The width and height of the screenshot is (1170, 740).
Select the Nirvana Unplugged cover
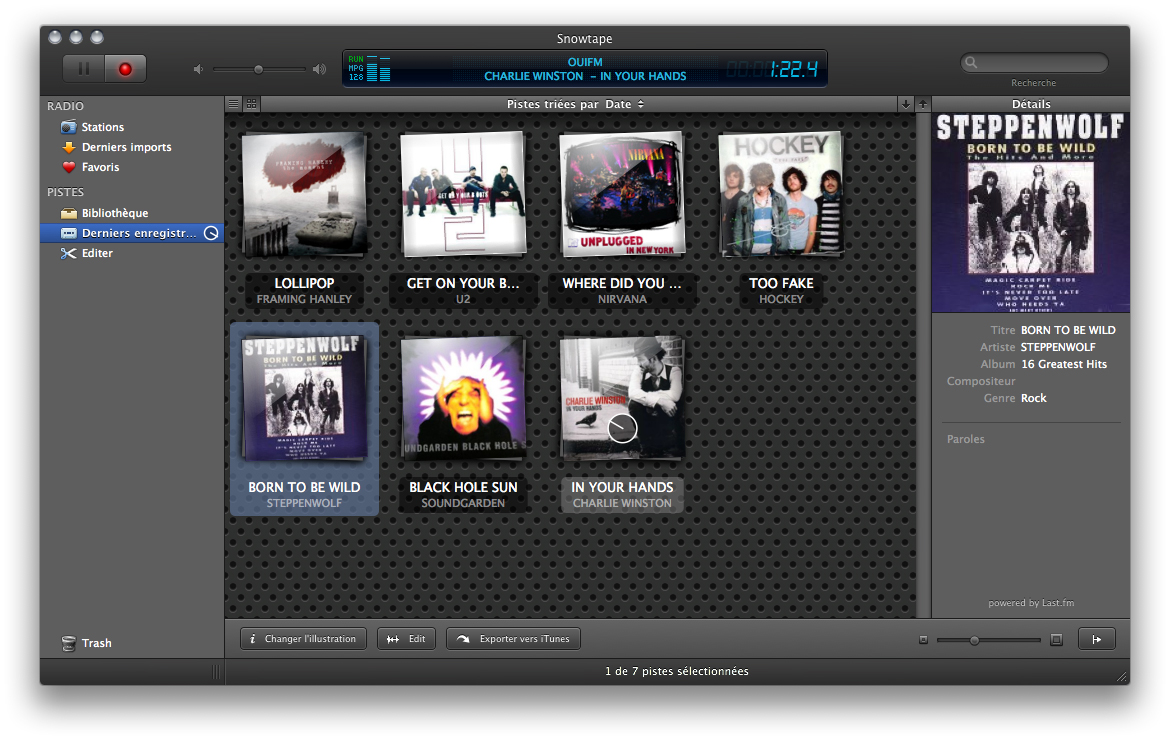pyautogui.click(x=622, y=194)
